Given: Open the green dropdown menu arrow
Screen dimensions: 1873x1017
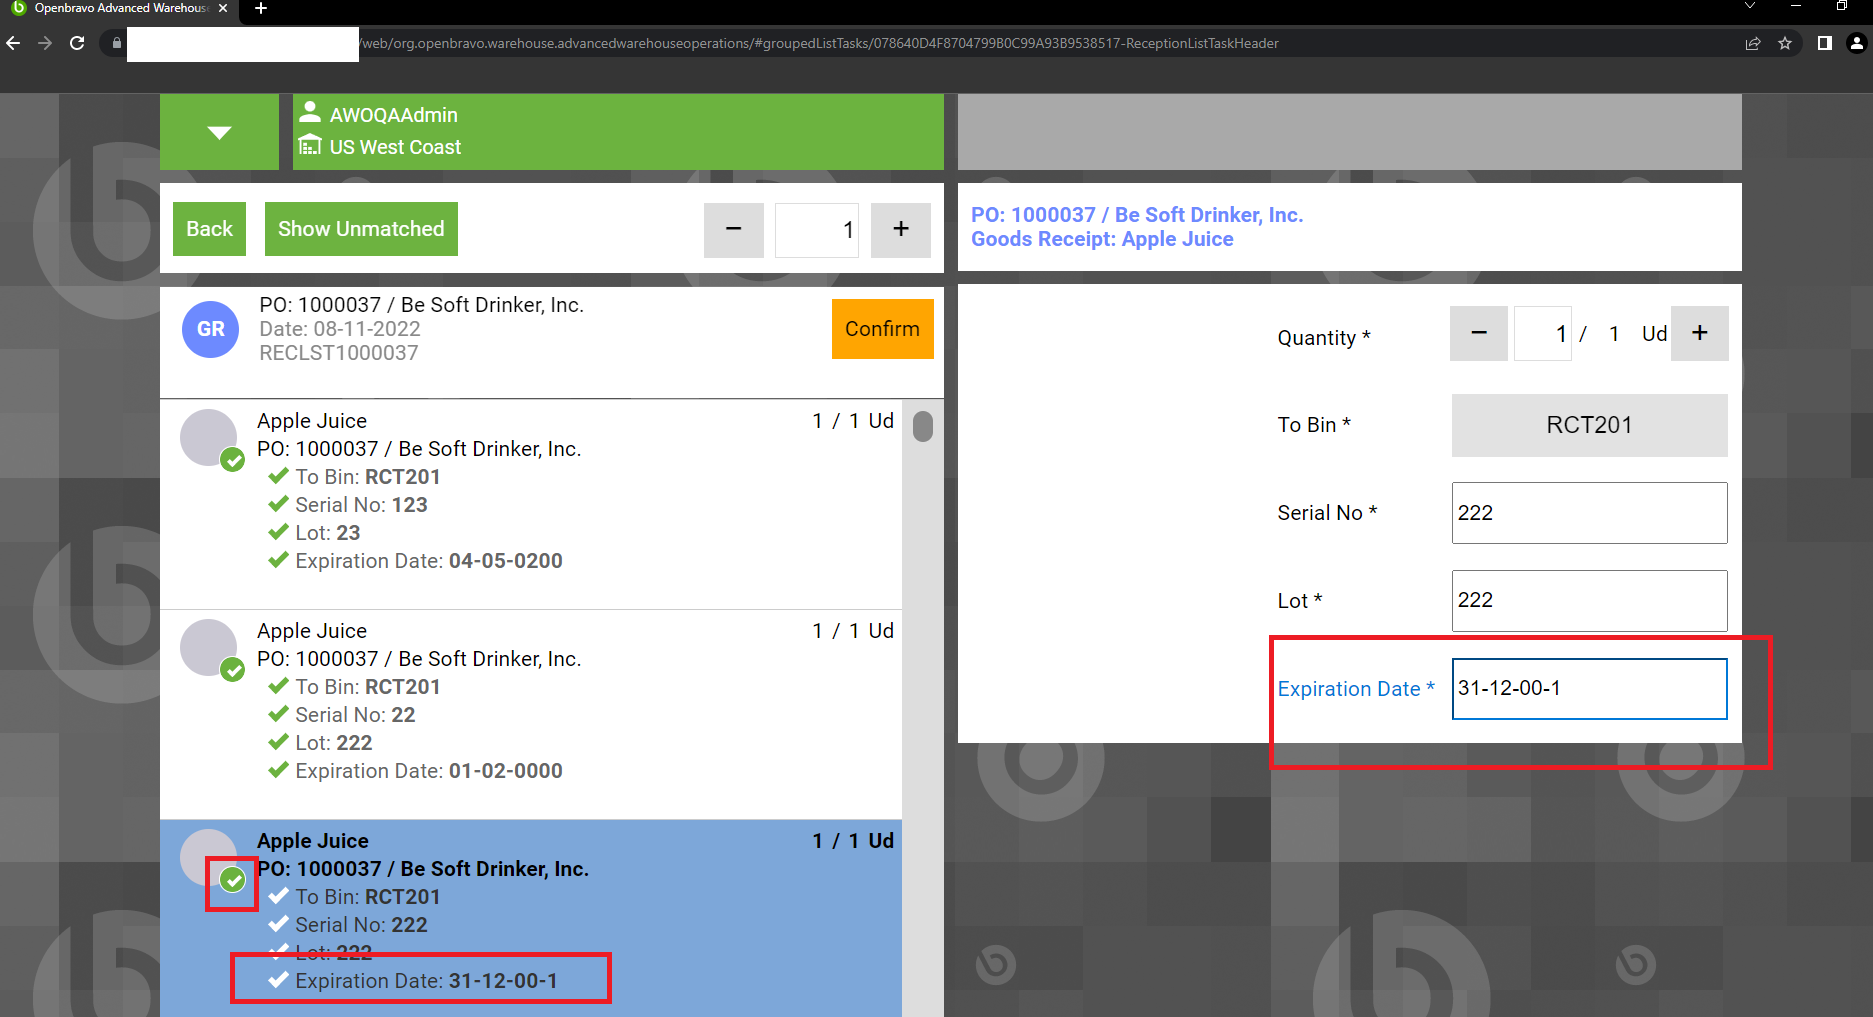Looking at the screenshot, I should coord(219,132).
